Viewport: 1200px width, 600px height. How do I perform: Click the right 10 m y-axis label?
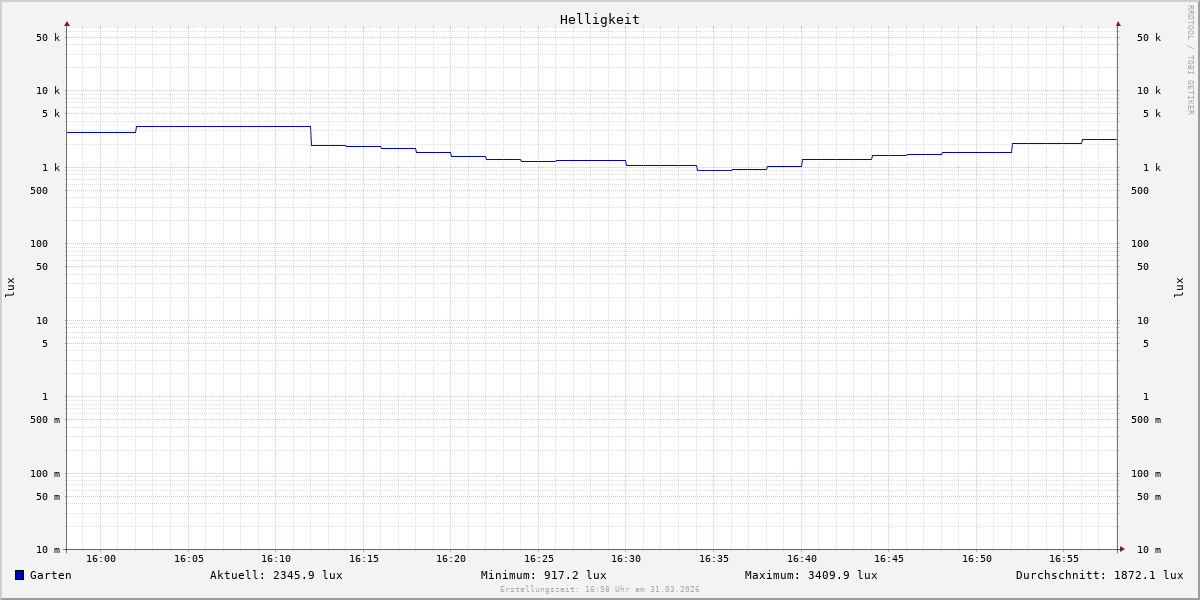coord(1148,550)
